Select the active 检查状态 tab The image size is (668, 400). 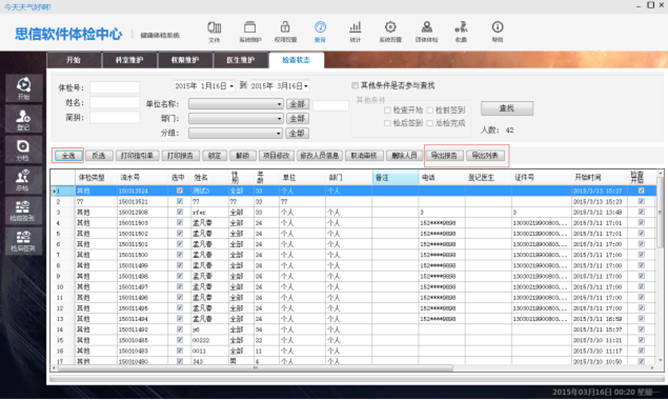tap(297, 60)
